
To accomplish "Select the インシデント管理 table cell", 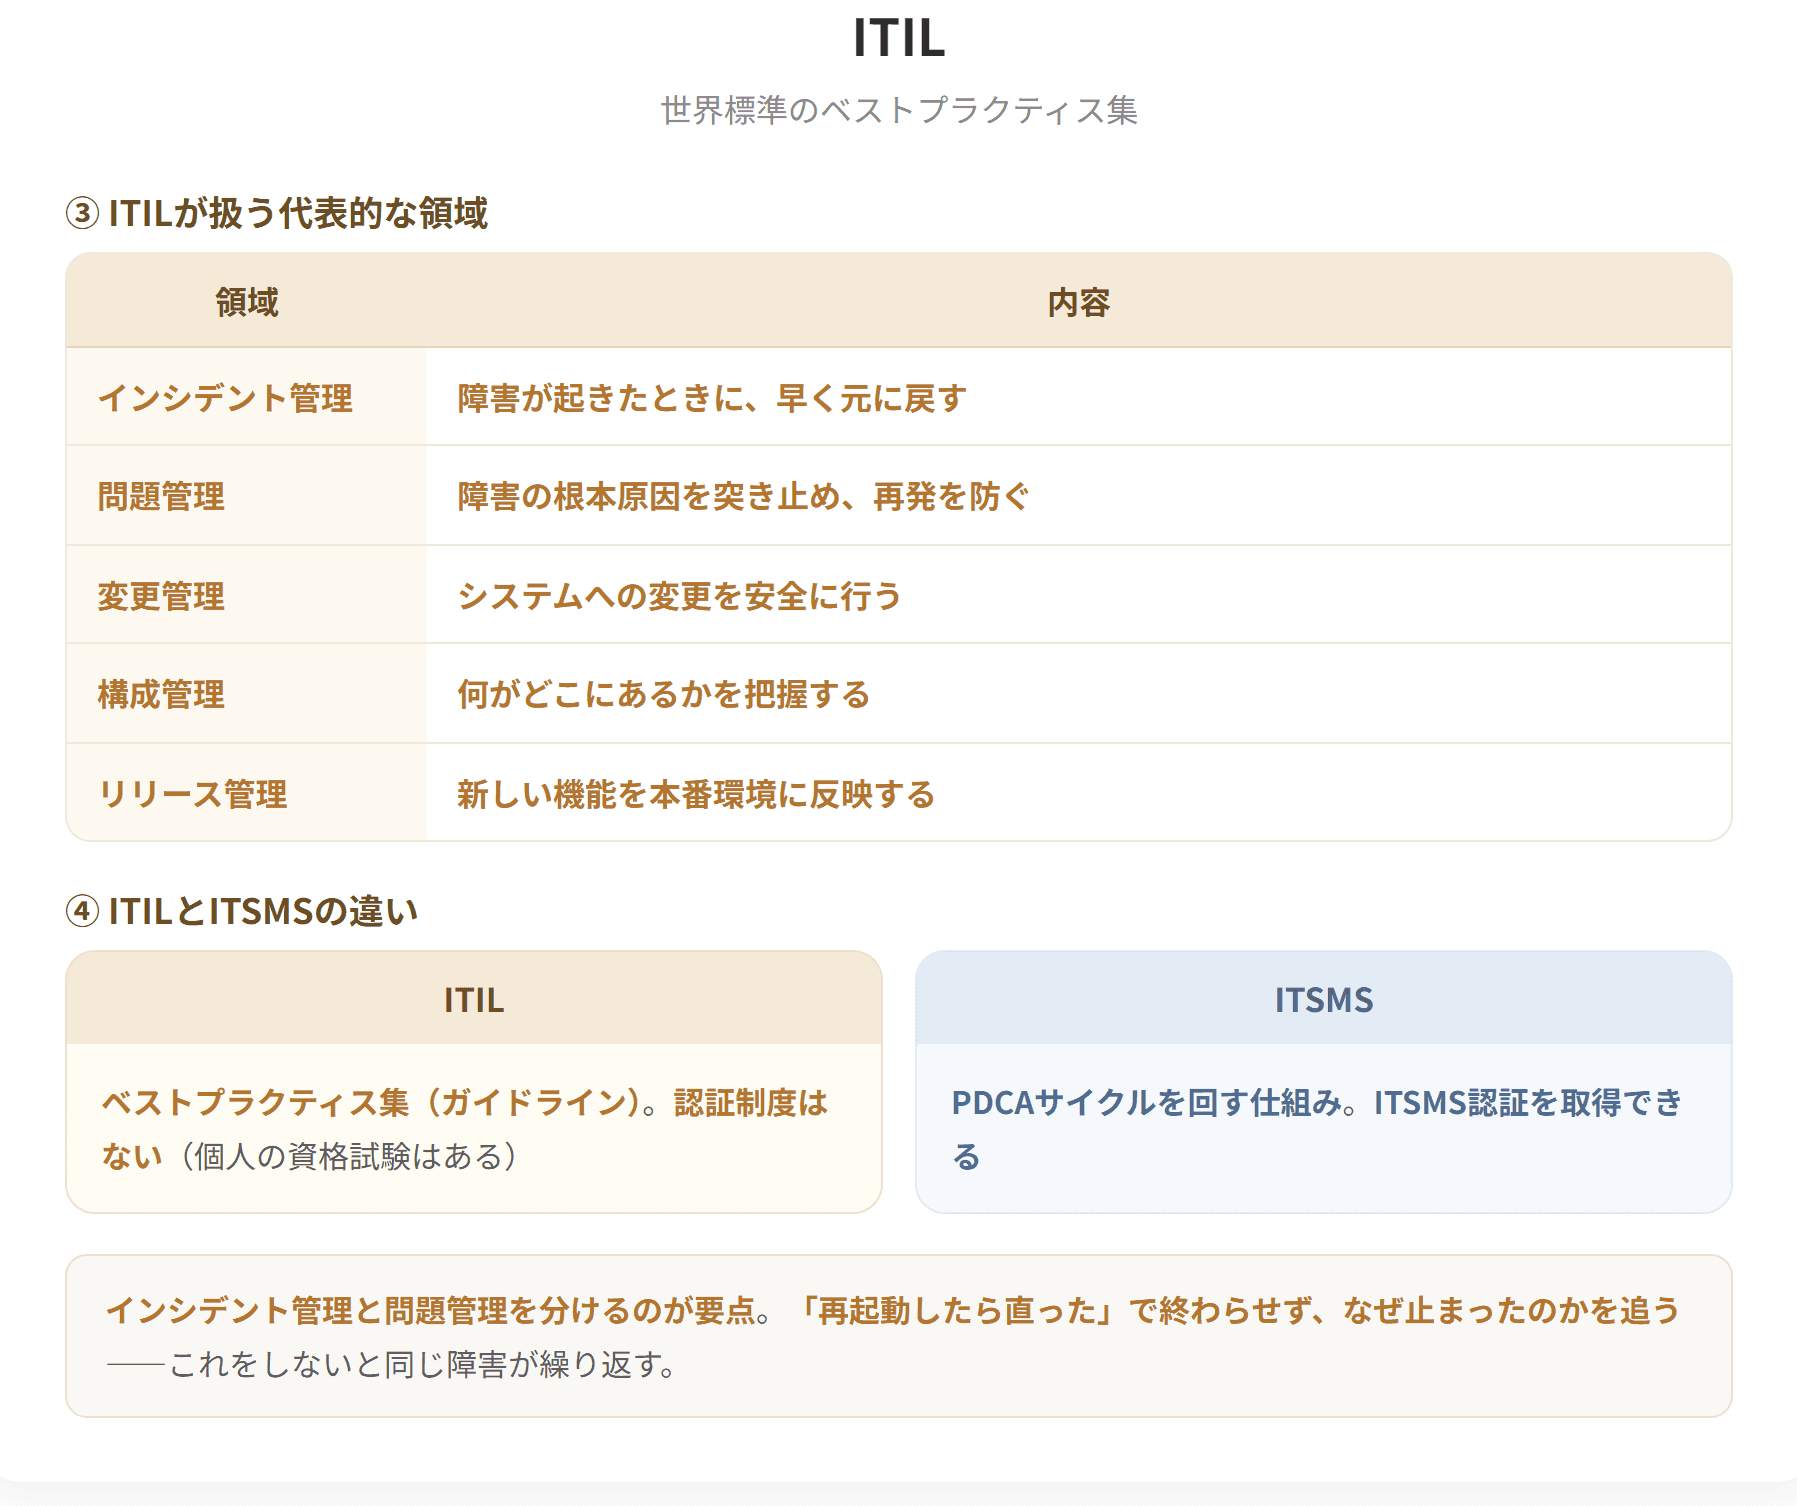I will [247, 398].
